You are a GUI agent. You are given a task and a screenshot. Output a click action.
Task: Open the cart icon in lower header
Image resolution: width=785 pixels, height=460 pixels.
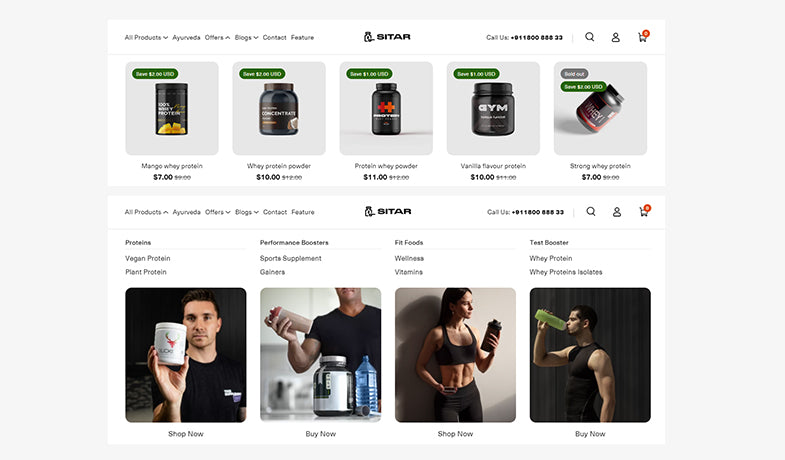(x=644, y=211)
